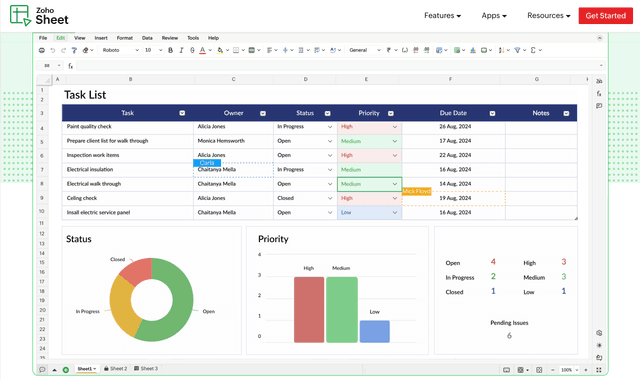Open status dropdown for Paint quality check
640x380 pixels.
click(x=330, y=127)
